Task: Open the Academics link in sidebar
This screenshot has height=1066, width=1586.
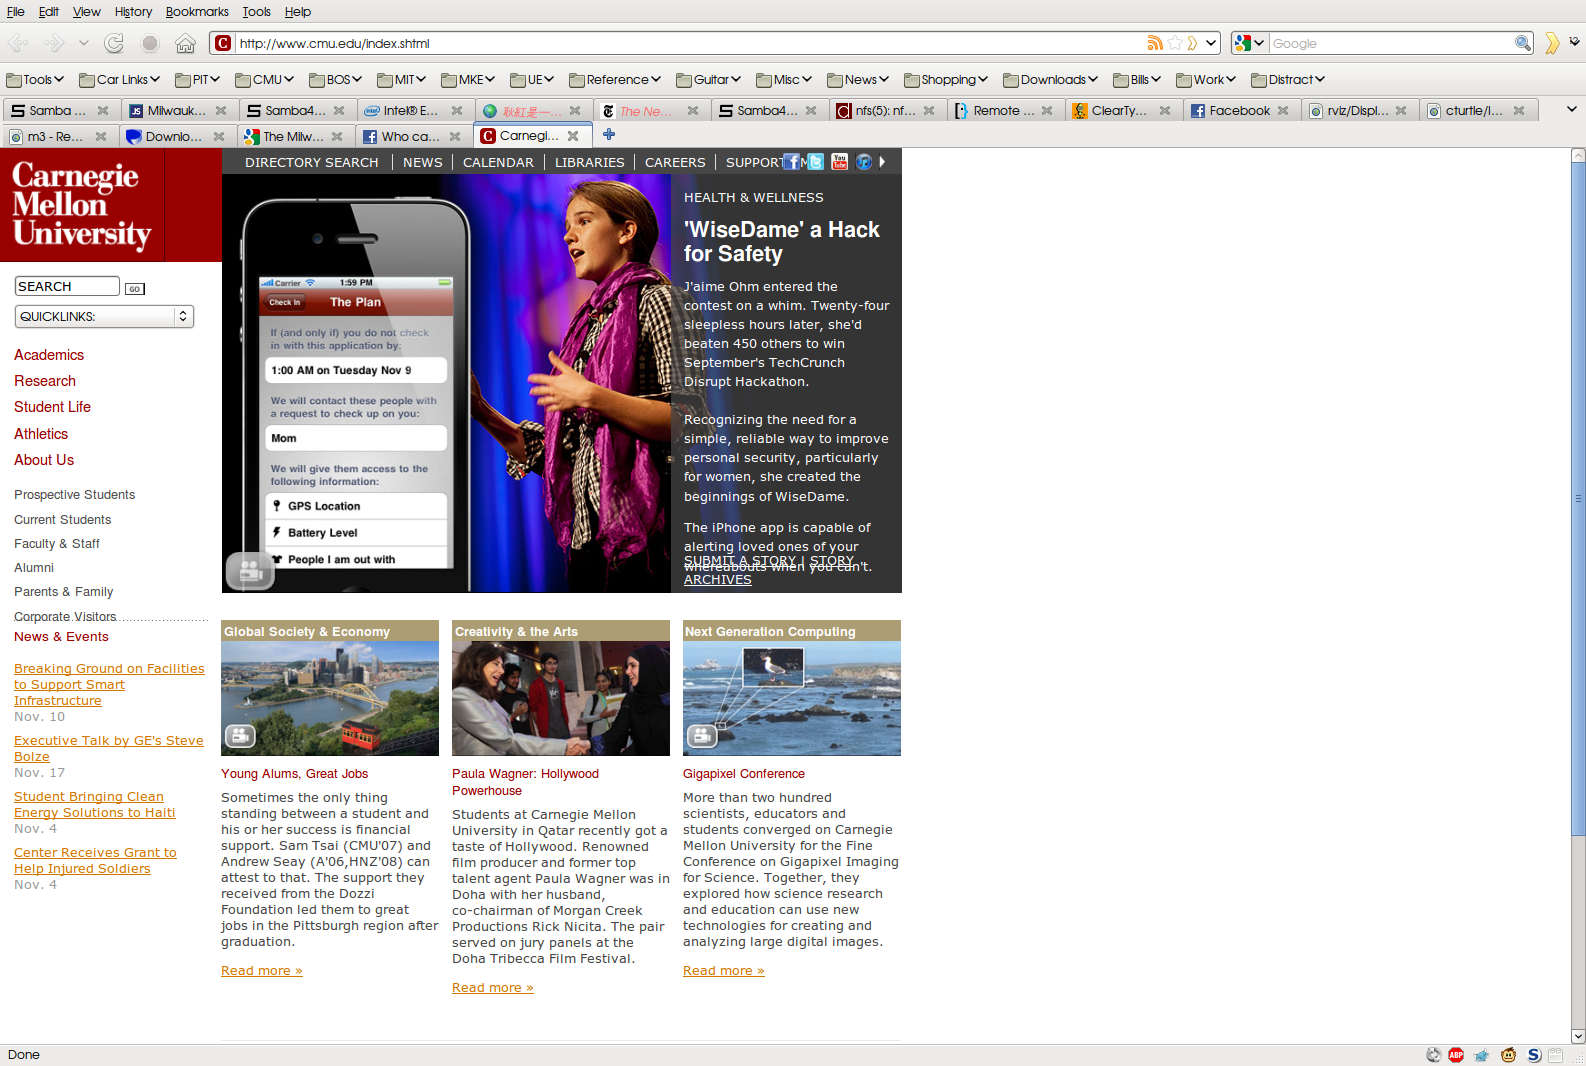Action: click(x=49, y=355)
